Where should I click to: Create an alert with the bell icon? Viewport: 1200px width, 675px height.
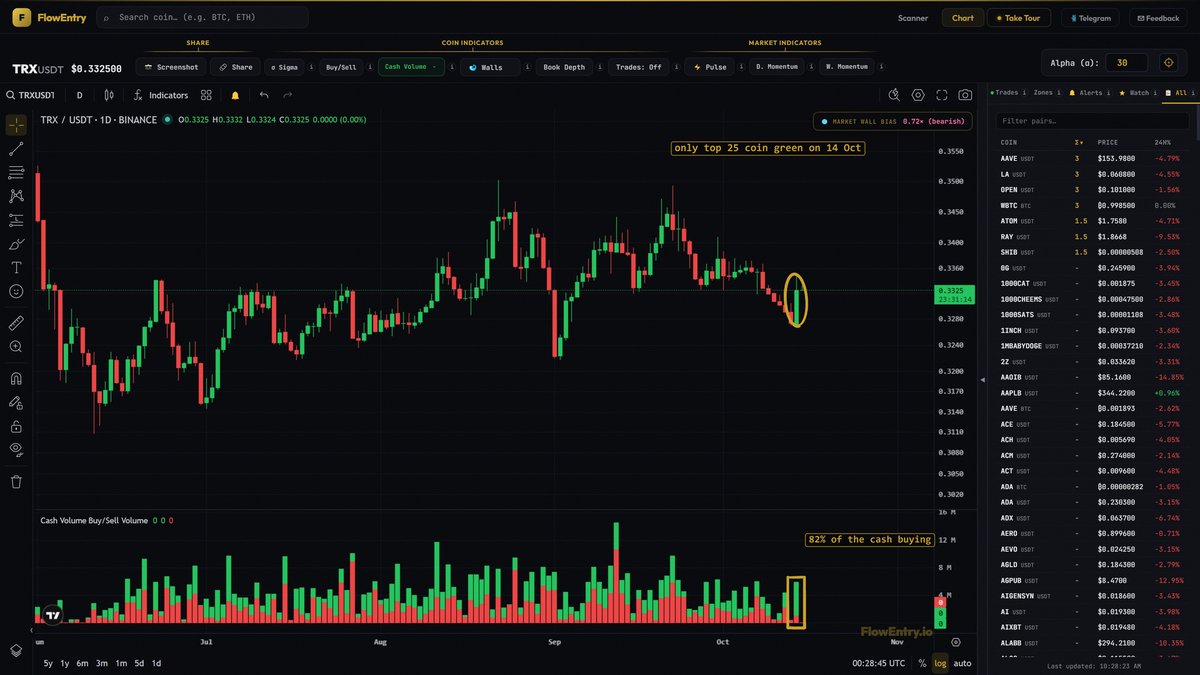point(235,95)
